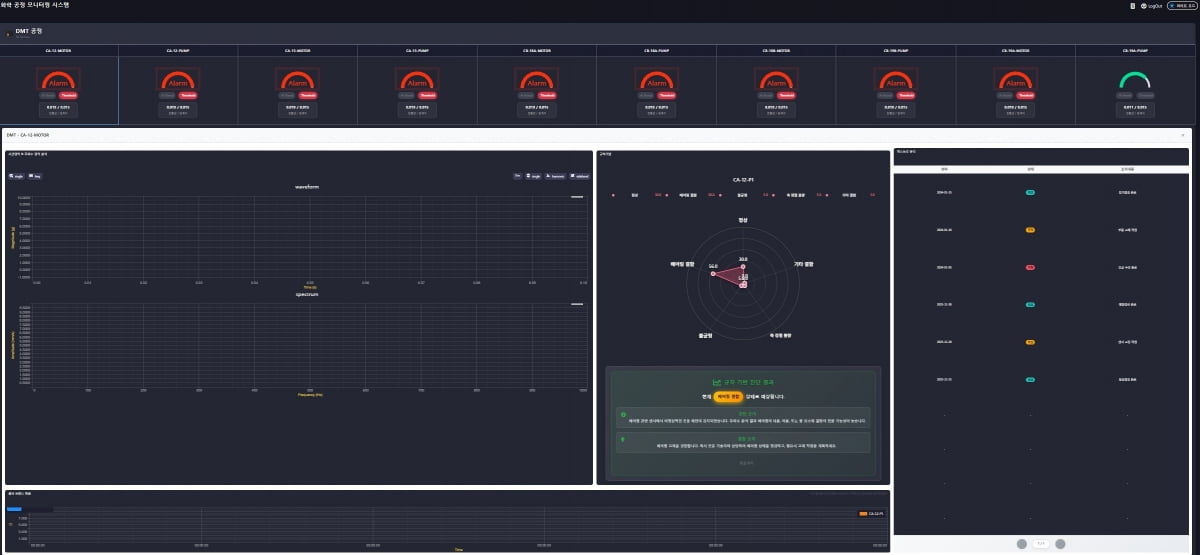Go to previous page in maintenance table
The image size is (1200, 555).
1021,544
